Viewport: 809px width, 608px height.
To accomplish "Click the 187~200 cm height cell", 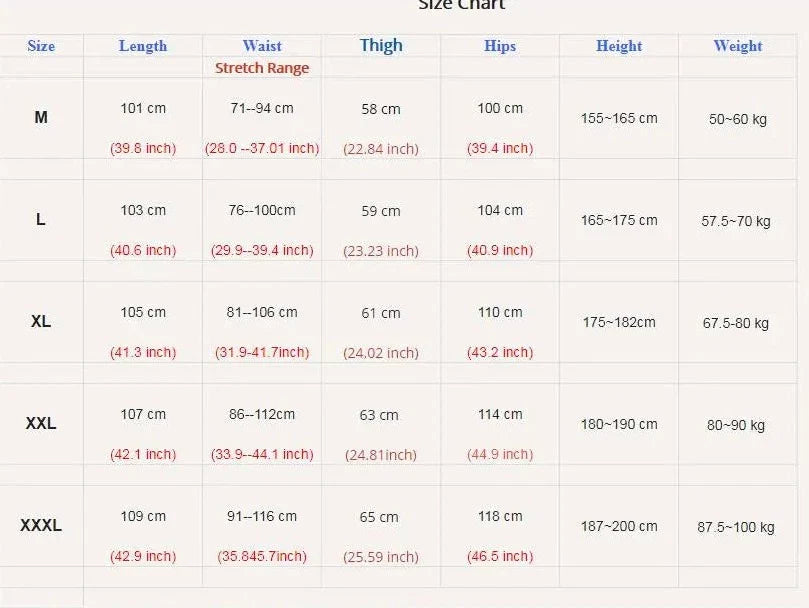I will coord(619,526).
